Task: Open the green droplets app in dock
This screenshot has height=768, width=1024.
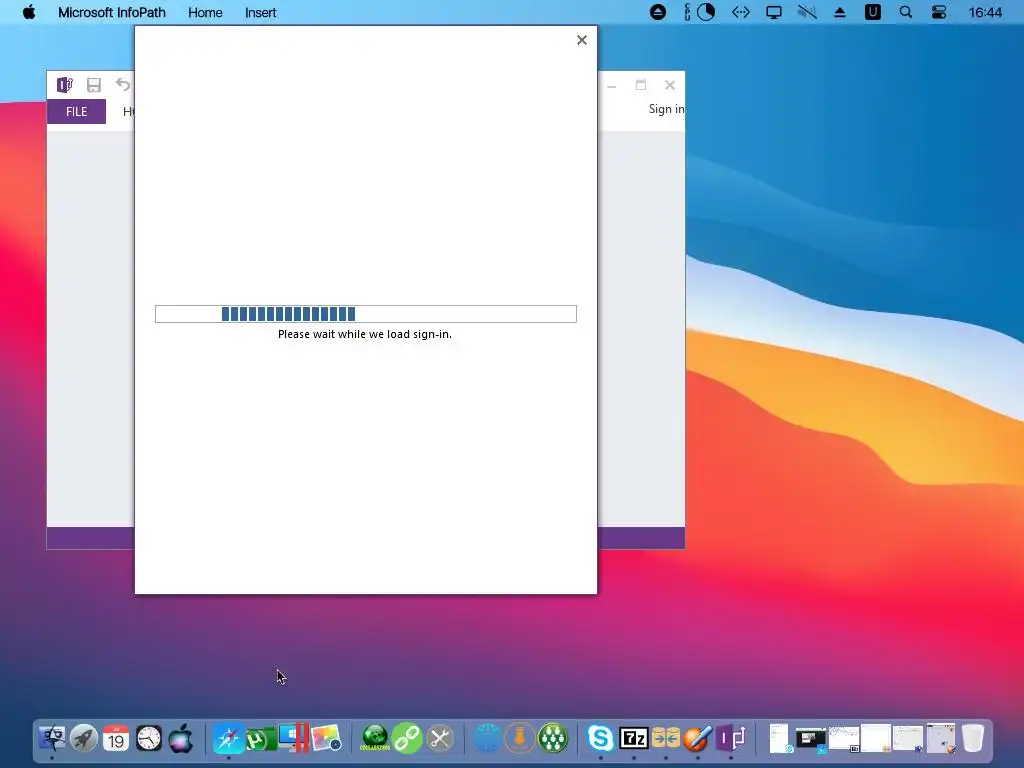Action: (x=552, y=739)
